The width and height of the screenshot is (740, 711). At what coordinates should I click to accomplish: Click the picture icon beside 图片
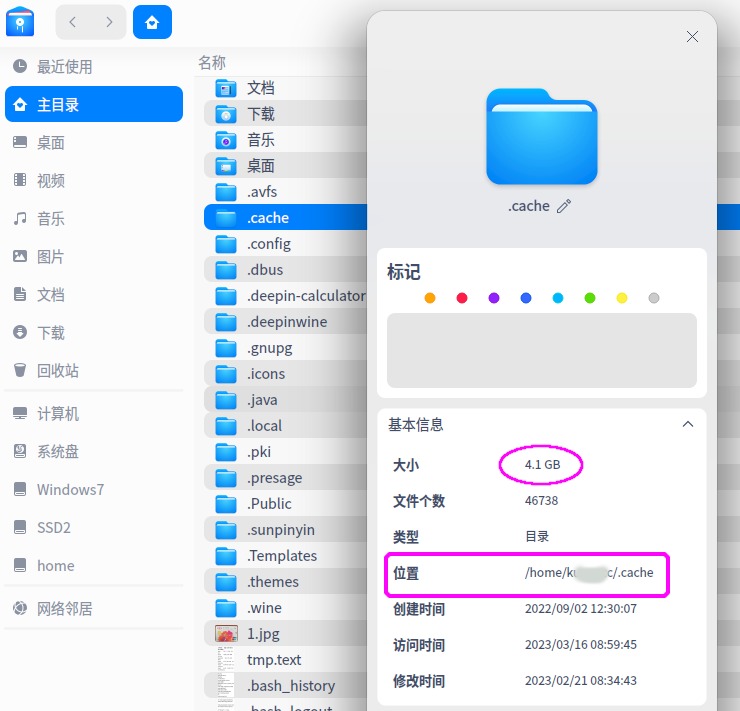point(20,256)
